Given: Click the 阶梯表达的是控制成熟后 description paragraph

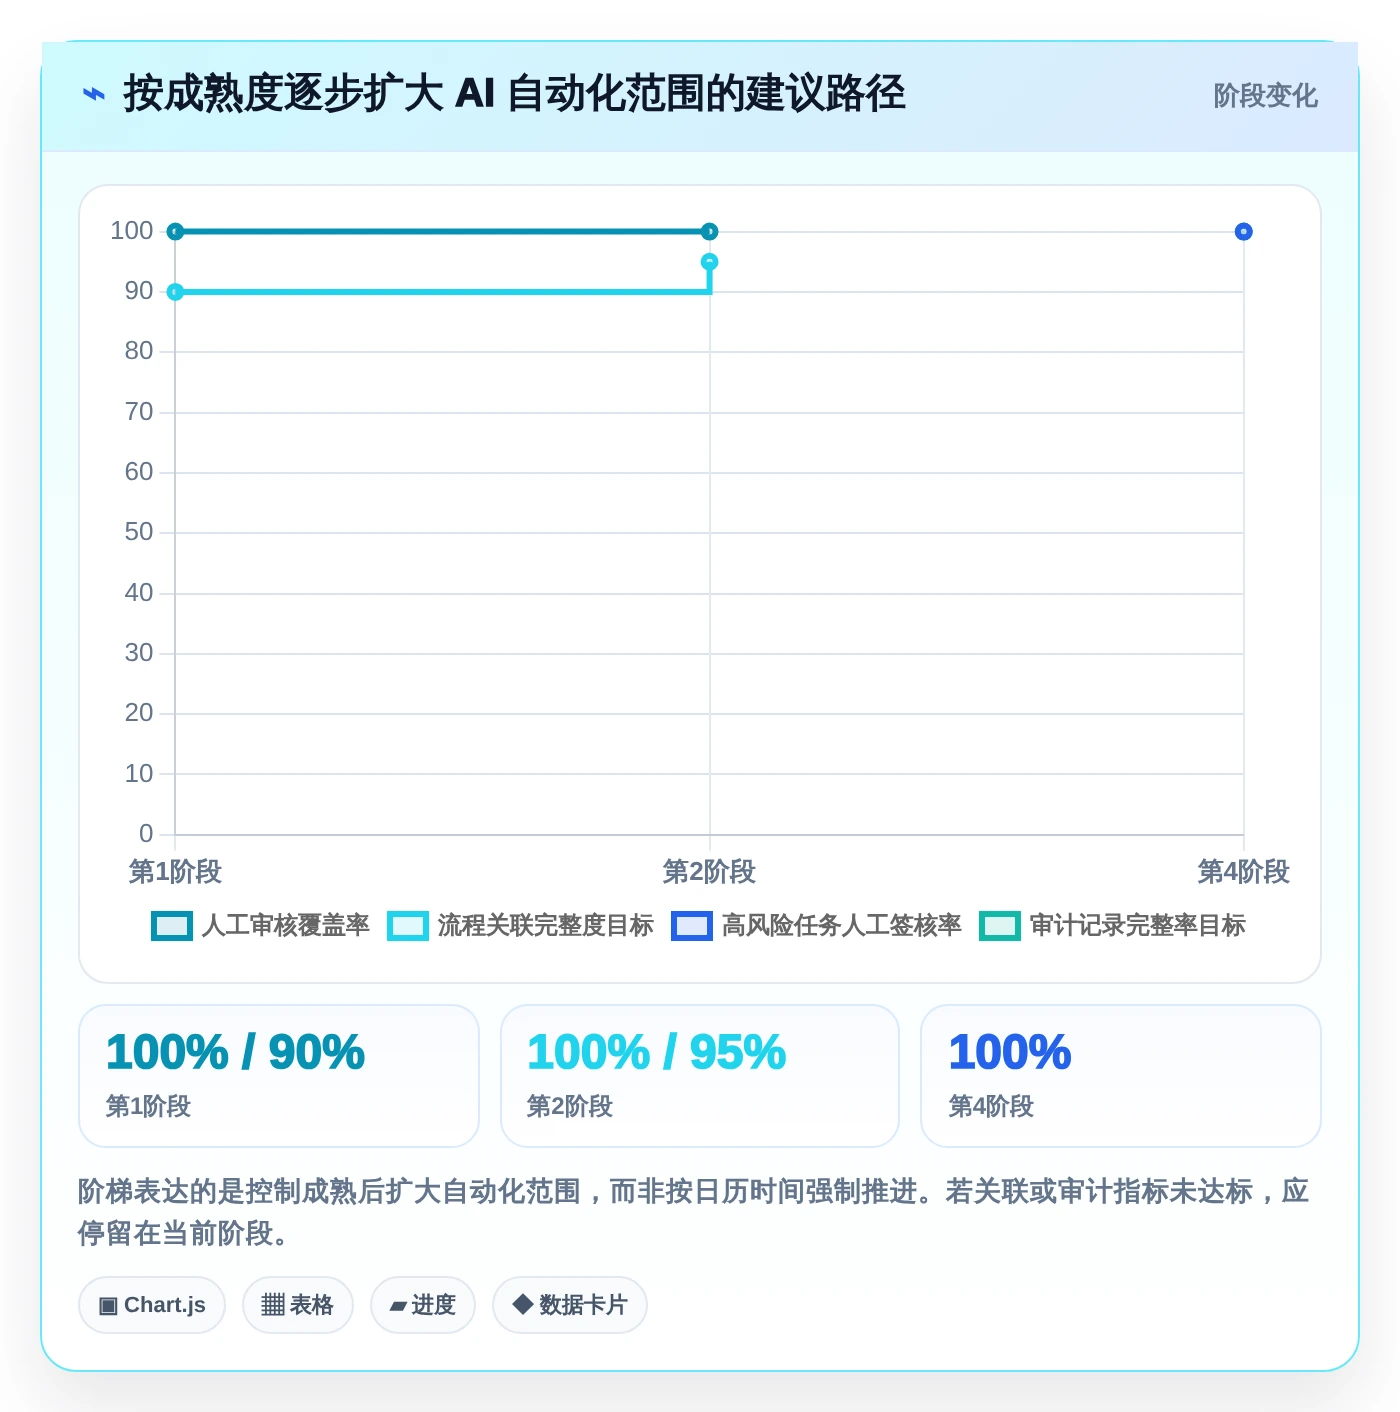Looking at the screenshot, I should click(694, 1212).
